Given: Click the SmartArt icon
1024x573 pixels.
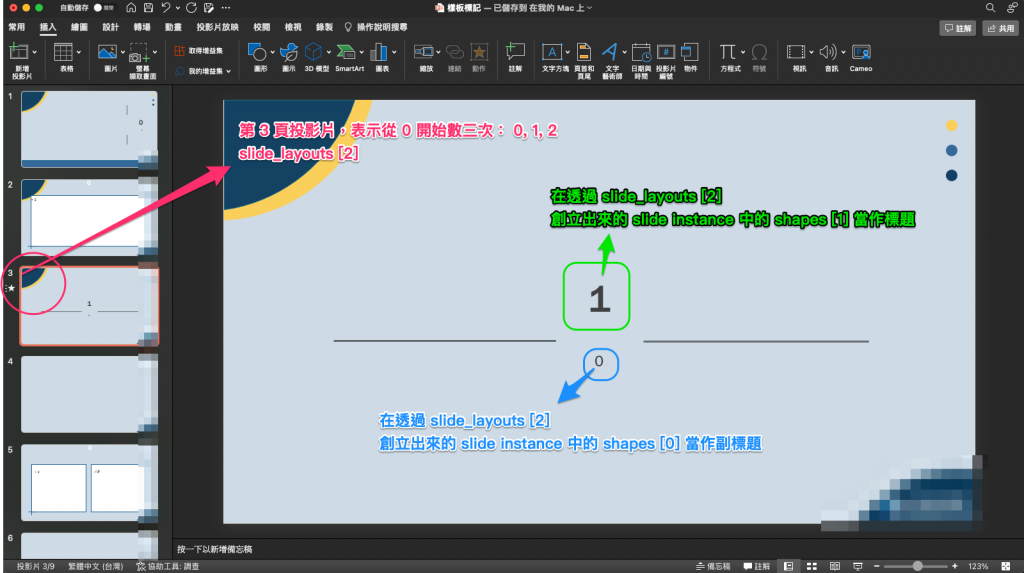Looking at the screenshot, I should [x=346, y=52].
